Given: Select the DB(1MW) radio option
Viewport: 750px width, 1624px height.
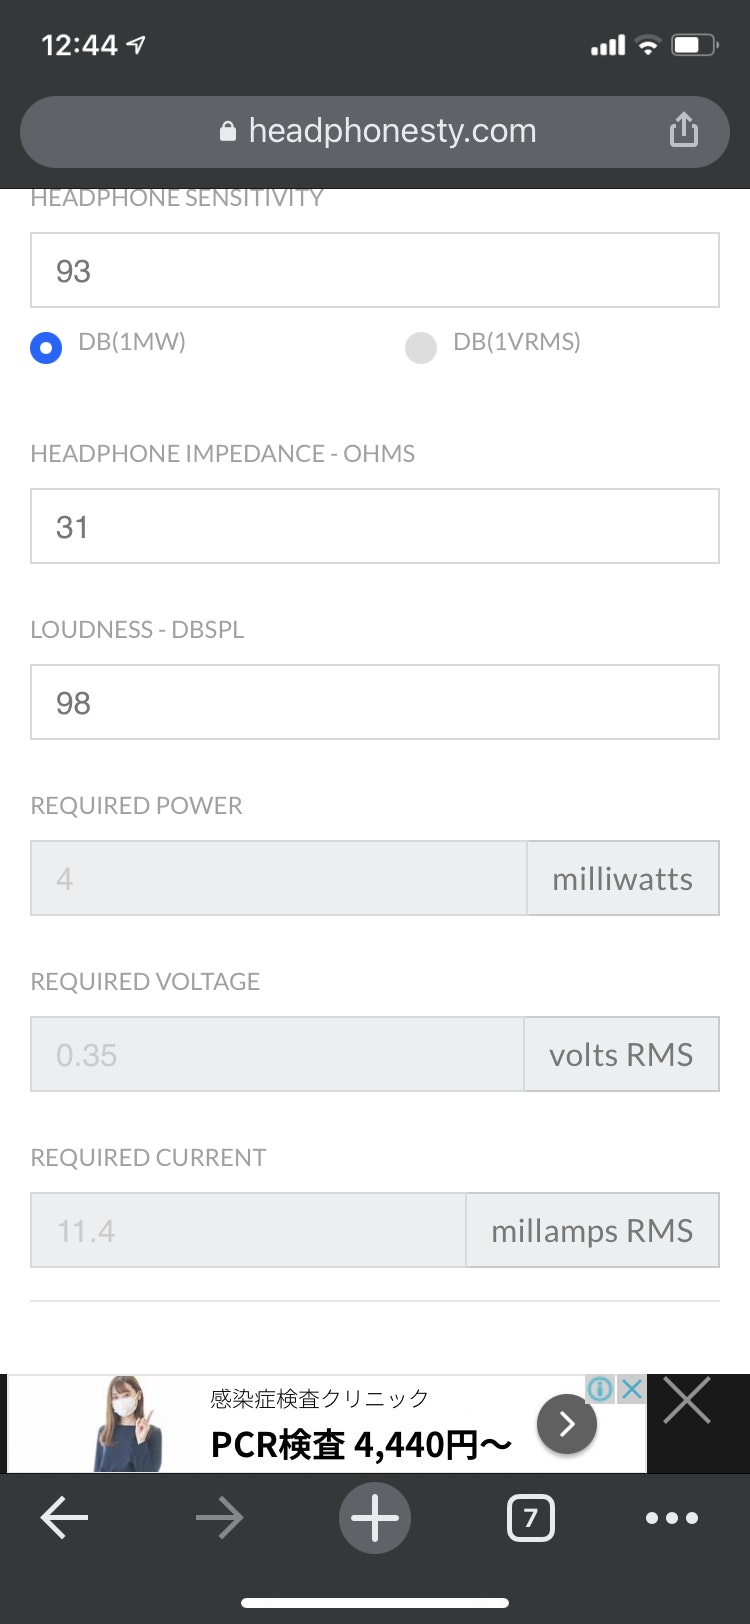Looking at the screenshot, I should 46,347.
